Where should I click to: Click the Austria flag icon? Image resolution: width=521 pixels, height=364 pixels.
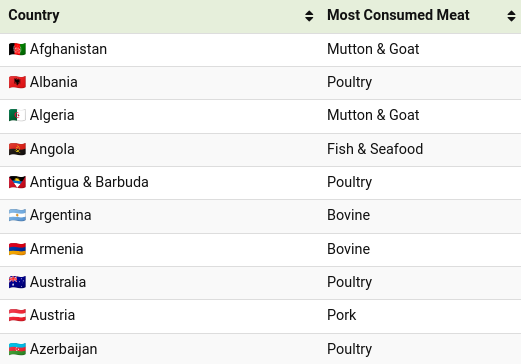click(17, 315)
